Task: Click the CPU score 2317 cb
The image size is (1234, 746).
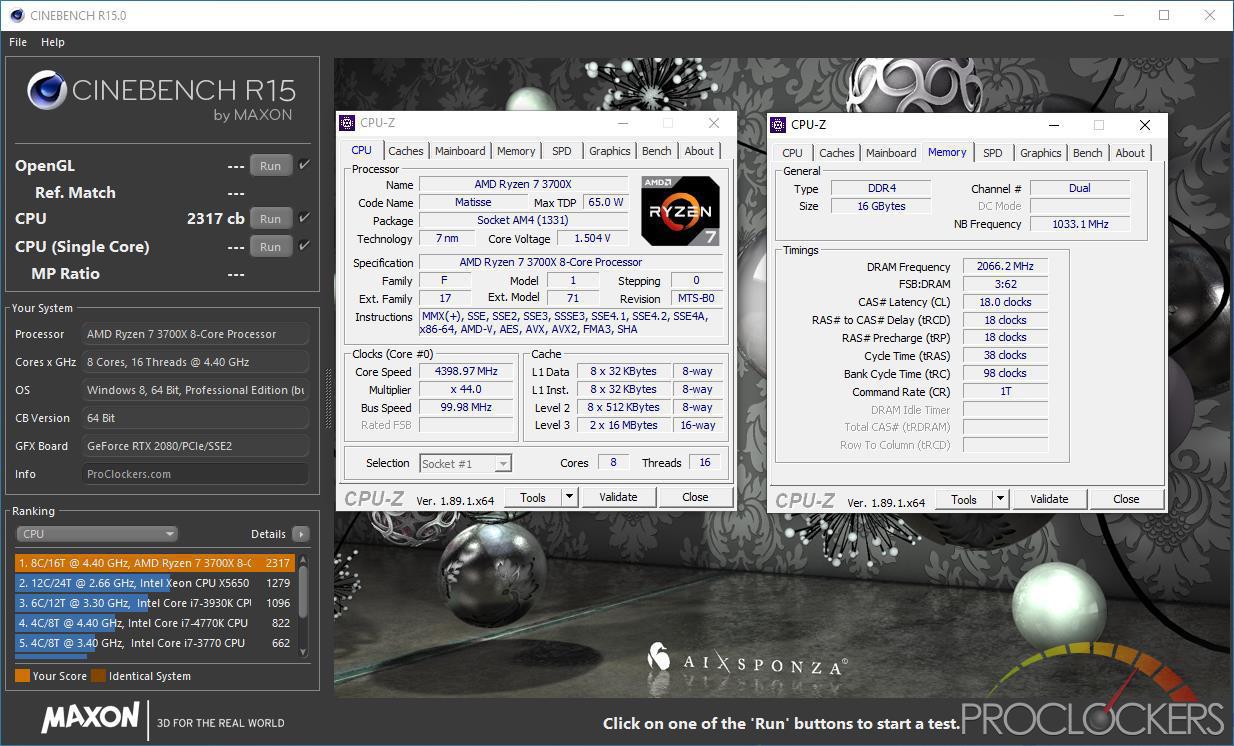Action: 215,218
